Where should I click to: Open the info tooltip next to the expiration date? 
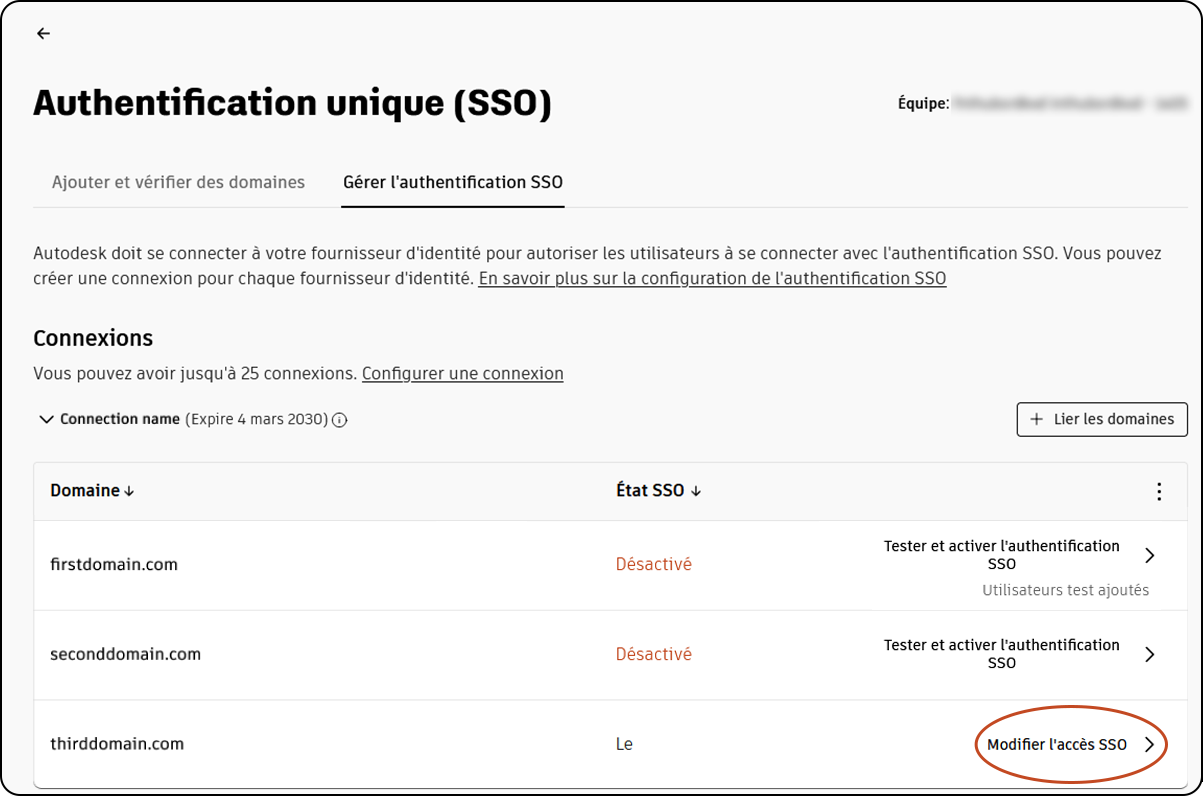tap(339, 420)
